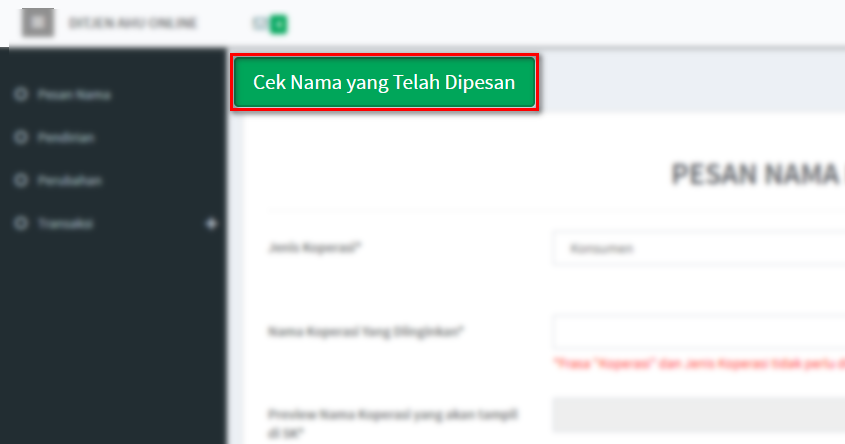Open the Jenis Koperasi dropdown
The width and height of the screenshot is (845, 444).
point(698,248)
